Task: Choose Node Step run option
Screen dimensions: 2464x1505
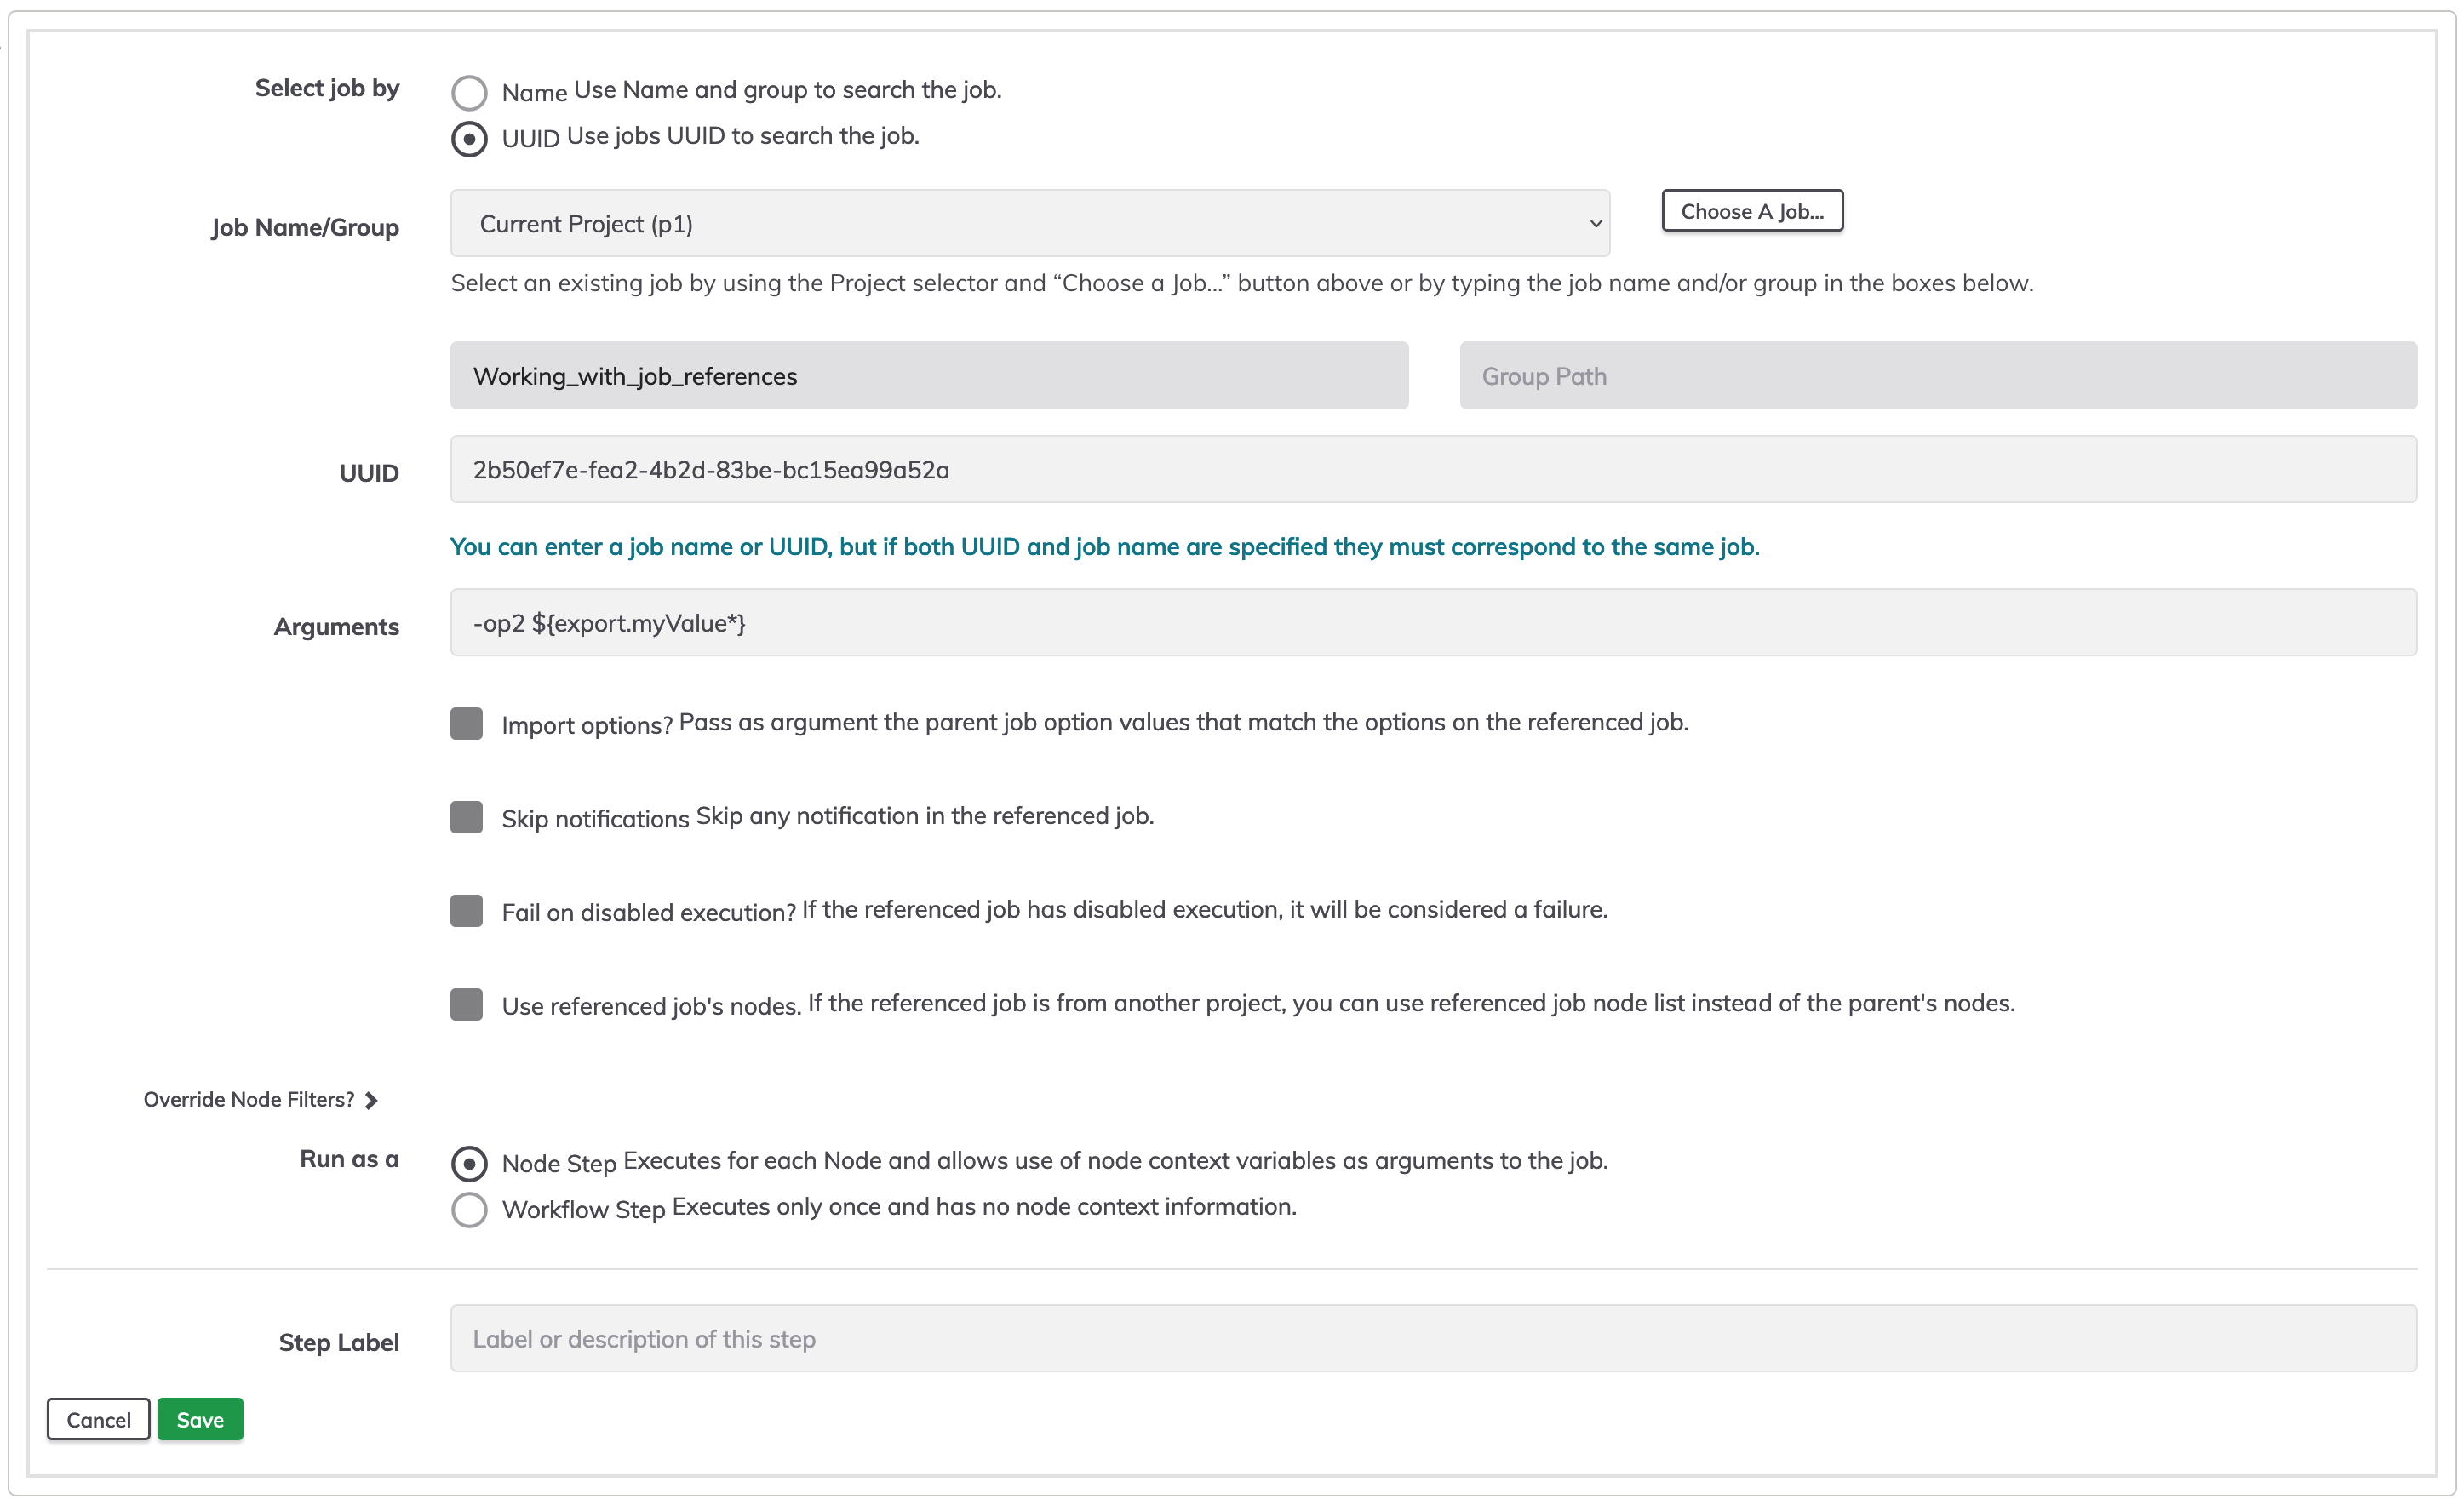Action: point(469,1164)
